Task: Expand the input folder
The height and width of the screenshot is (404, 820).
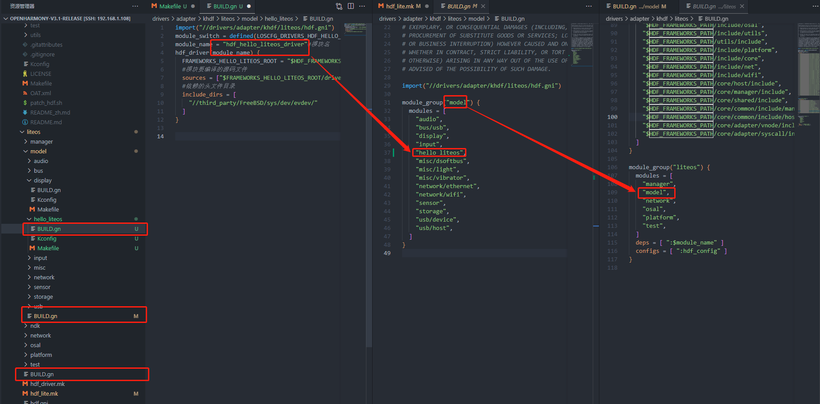Action: pos(29,258)
